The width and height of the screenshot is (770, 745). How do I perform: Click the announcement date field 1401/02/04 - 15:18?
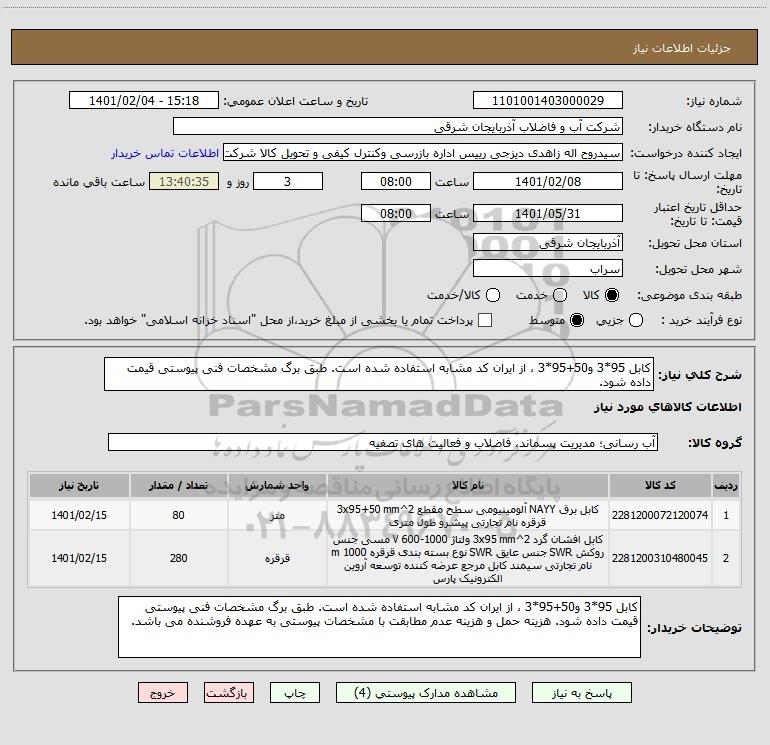tap(143, 101)
